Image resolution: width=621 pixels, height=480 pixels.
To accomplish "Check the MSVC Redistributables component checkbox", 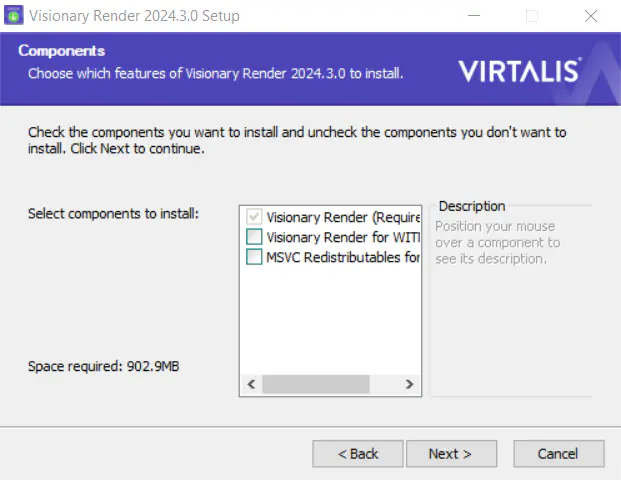I will point(254,257).
